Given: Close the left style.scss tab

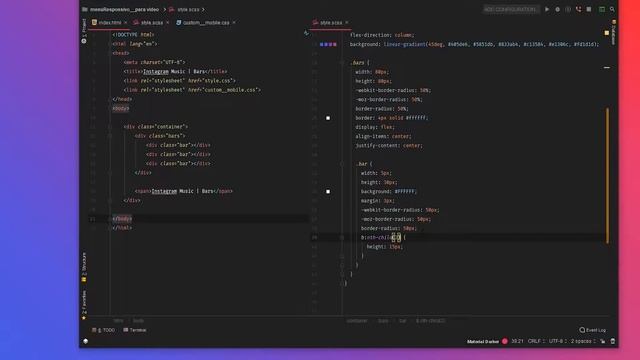Looking at the screenshot, I should [x=167, y=23].
